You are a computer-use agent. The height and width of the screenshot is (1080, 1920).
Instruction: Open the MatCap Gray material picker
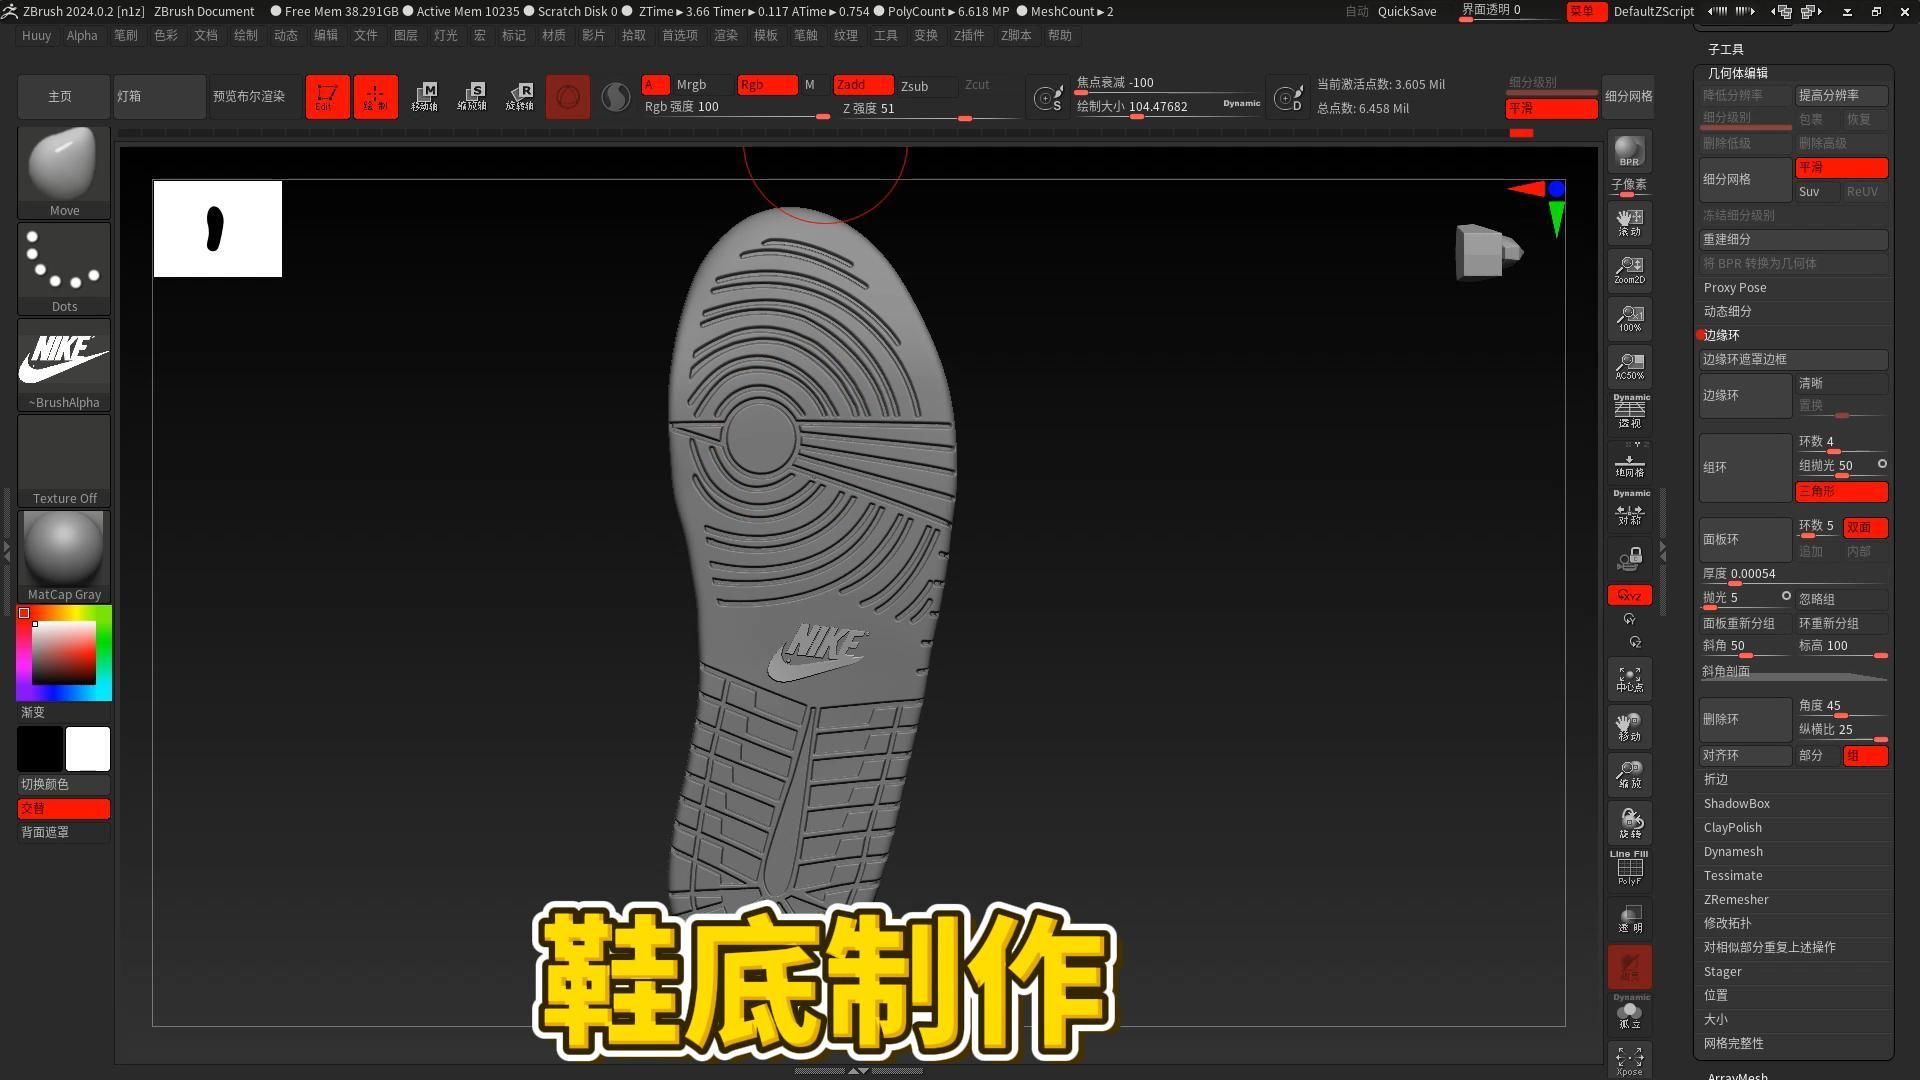[x=64, y=556]
